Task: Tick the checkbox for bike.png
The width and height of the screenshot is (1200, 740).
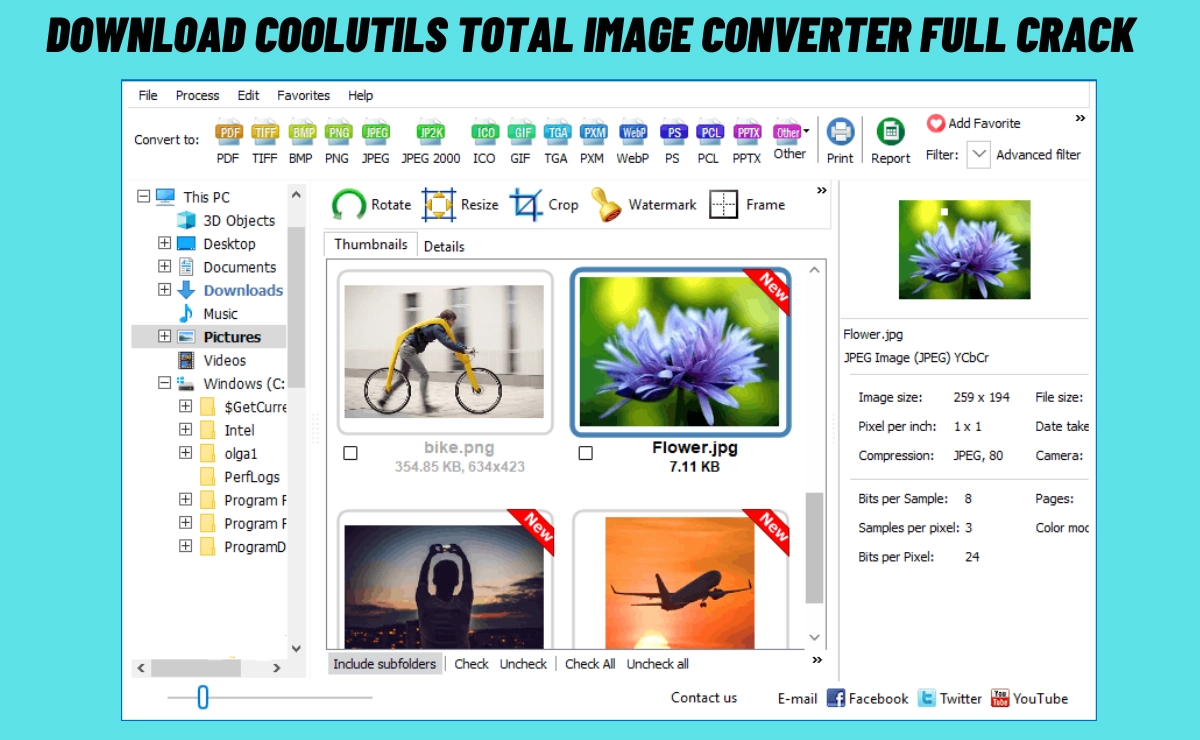Action: coord(350,453)
